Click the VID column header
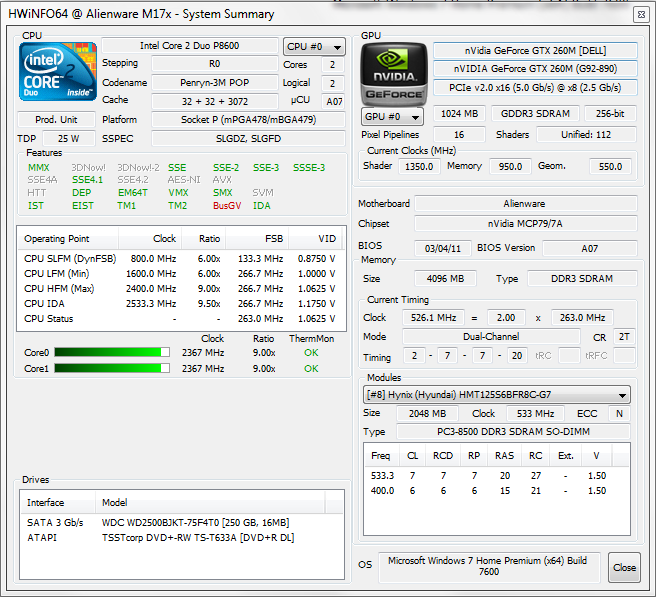Image resolution: width=656 pixels, height=597 pixels. pos(315,238)
